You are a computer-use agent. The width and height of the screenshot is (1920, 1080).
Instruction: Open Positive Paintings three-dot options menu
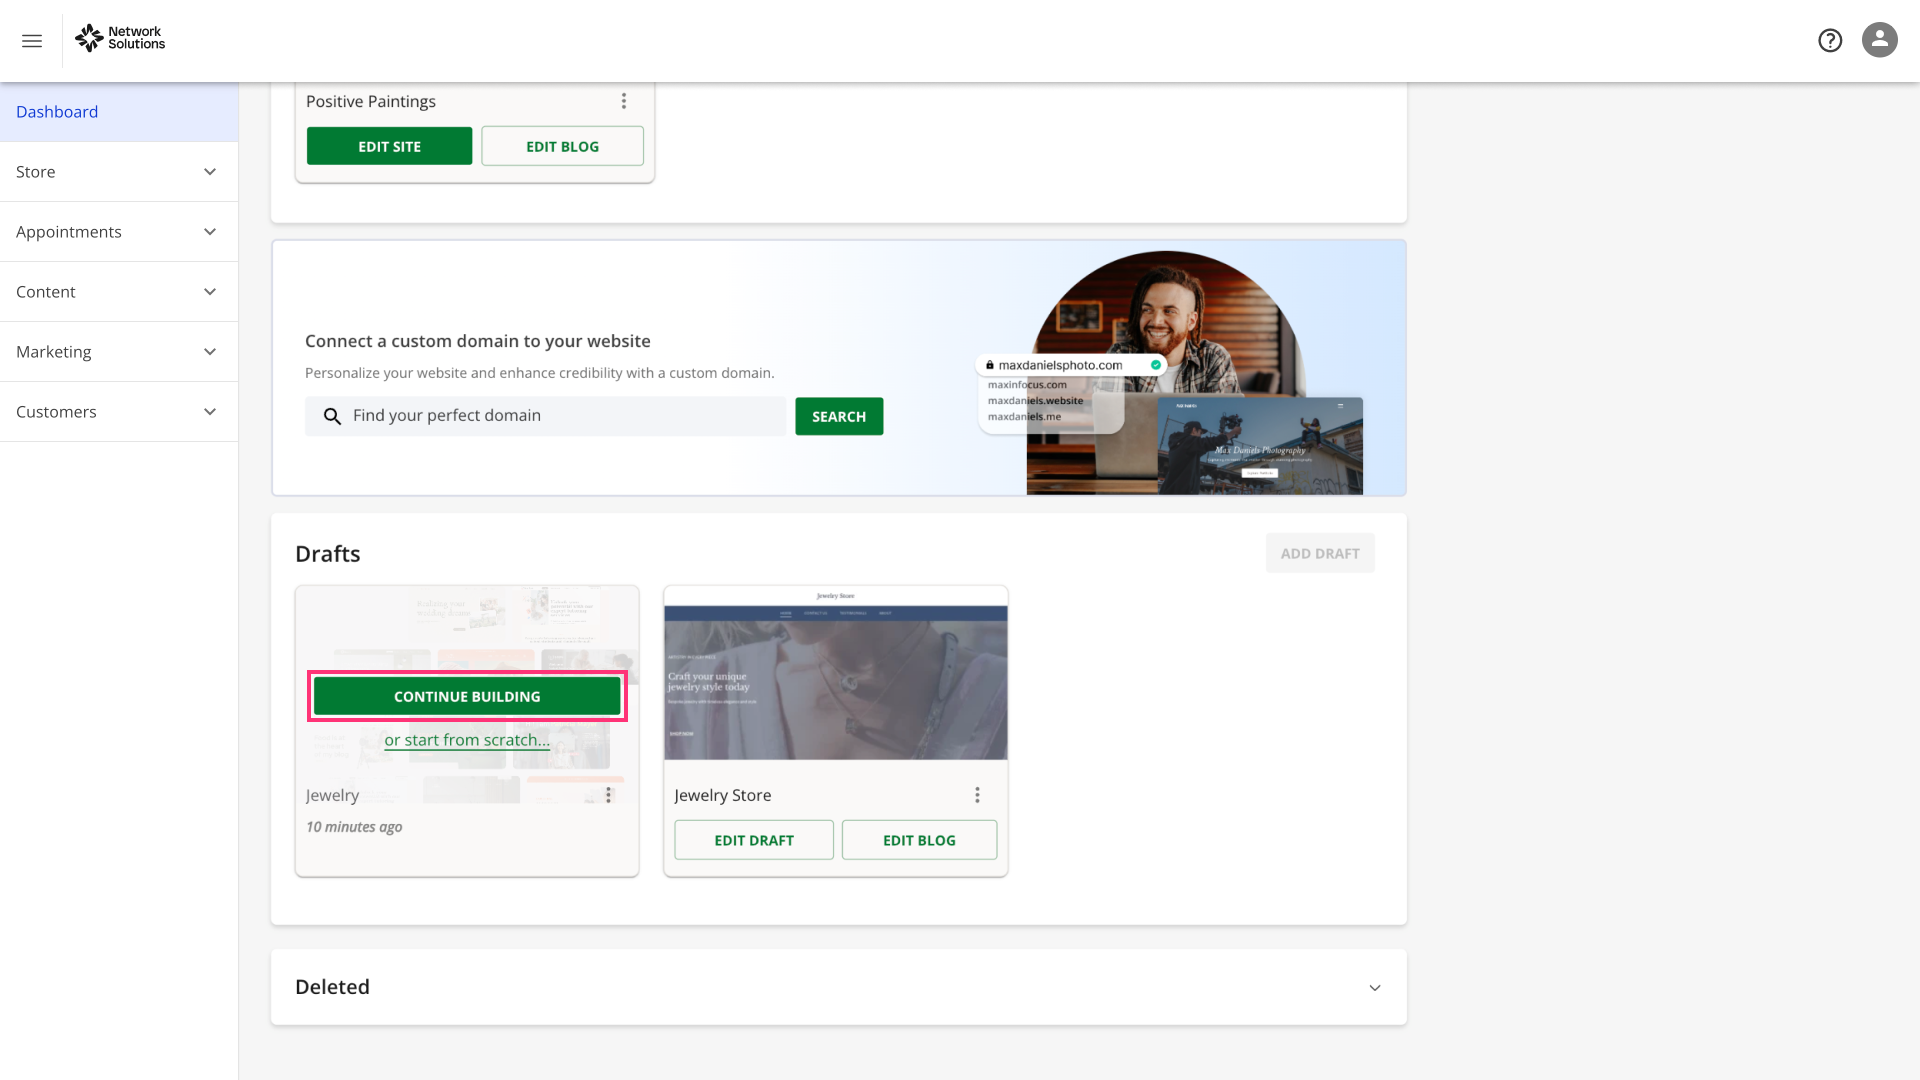pos(624,101)
